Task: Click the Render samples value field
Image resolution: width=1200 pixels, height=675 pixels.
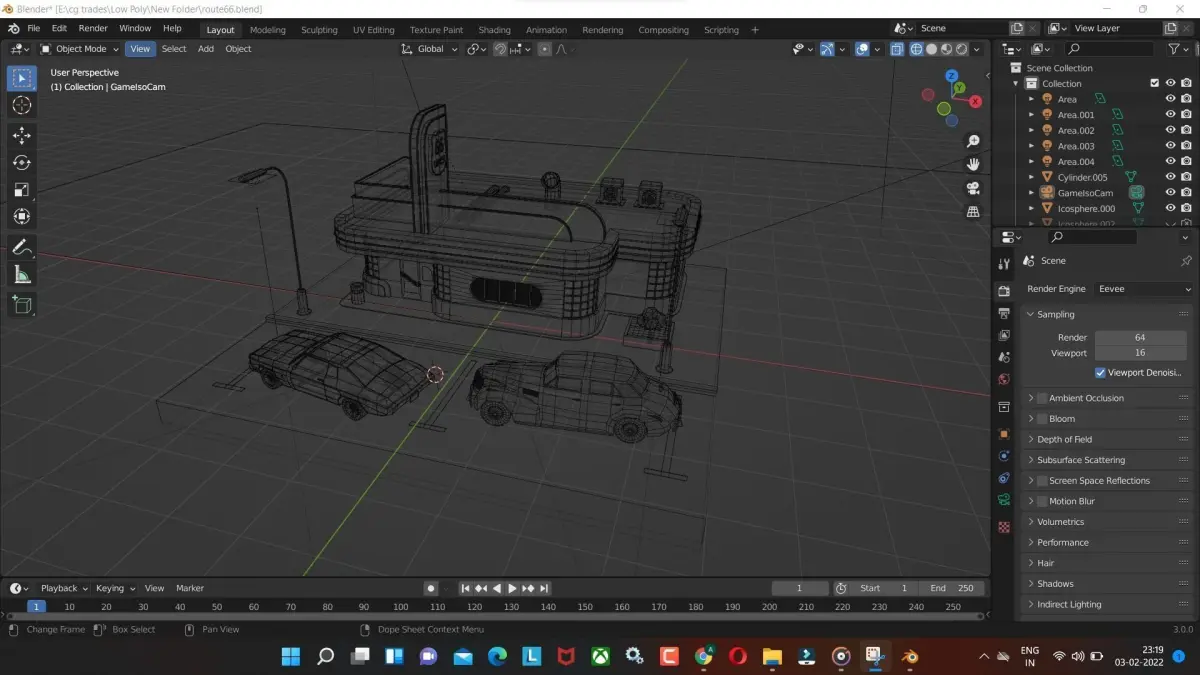Action: [1139, 338]
